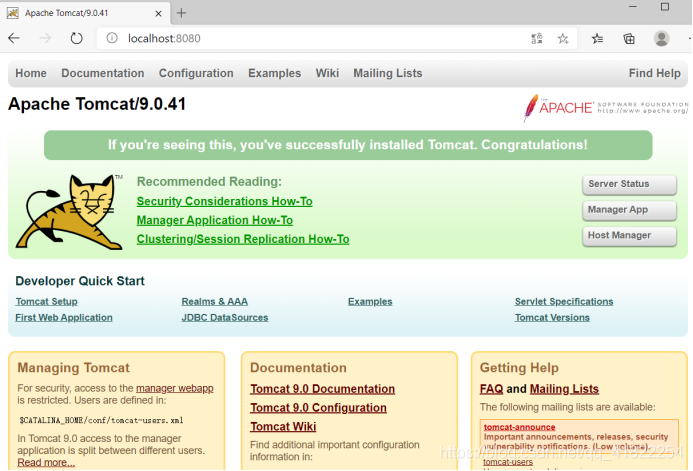Open Wiki in the navigation bar
The width and height of the screenshot is (693, 471).
(x=327, y=73)
